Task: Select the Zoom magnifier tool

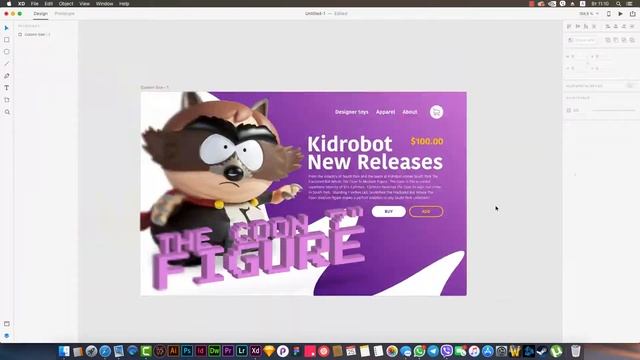Action: (7, 112)
